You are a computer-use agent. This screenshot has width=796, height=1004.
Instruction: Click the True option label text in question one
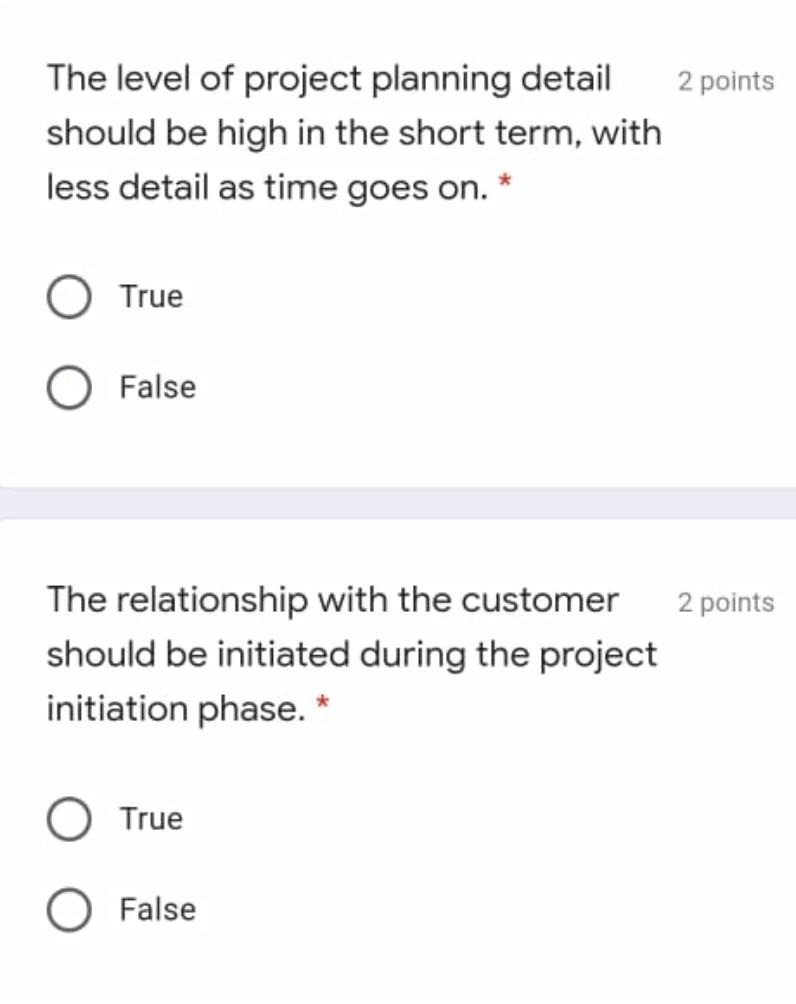(150, 295)
